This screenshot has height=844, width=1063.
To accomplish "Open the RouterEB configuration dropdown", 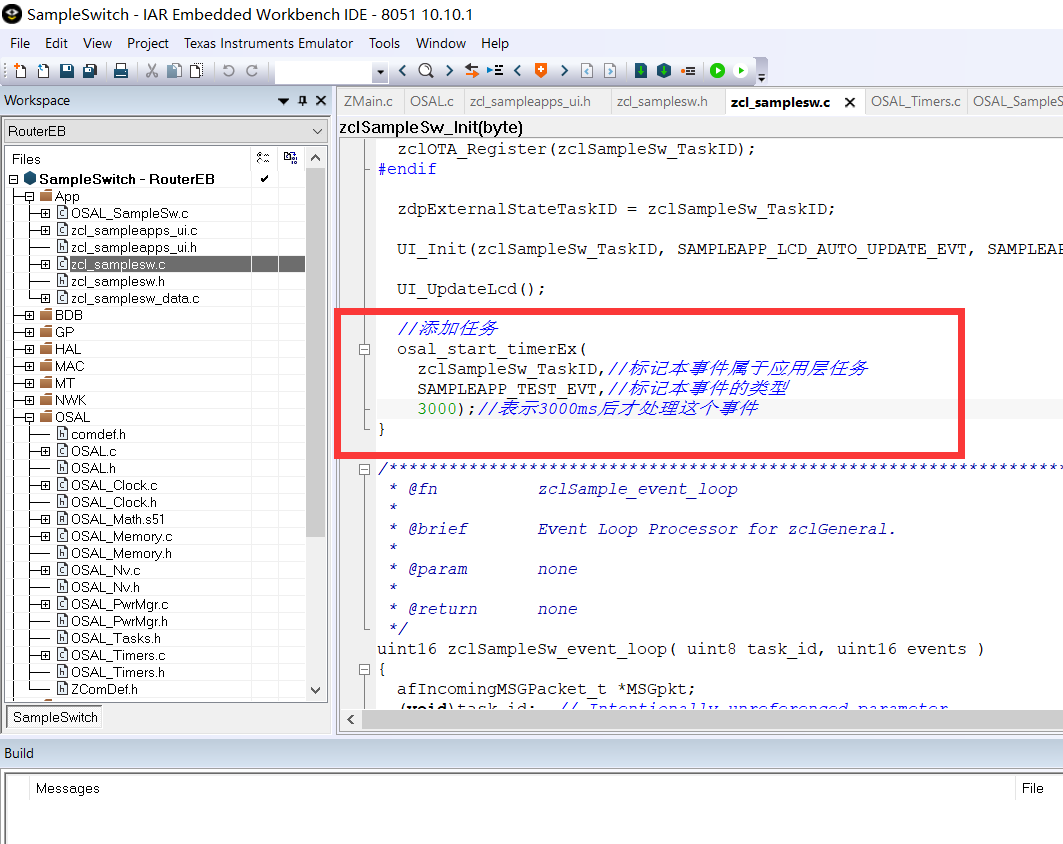I will (318, 130).
